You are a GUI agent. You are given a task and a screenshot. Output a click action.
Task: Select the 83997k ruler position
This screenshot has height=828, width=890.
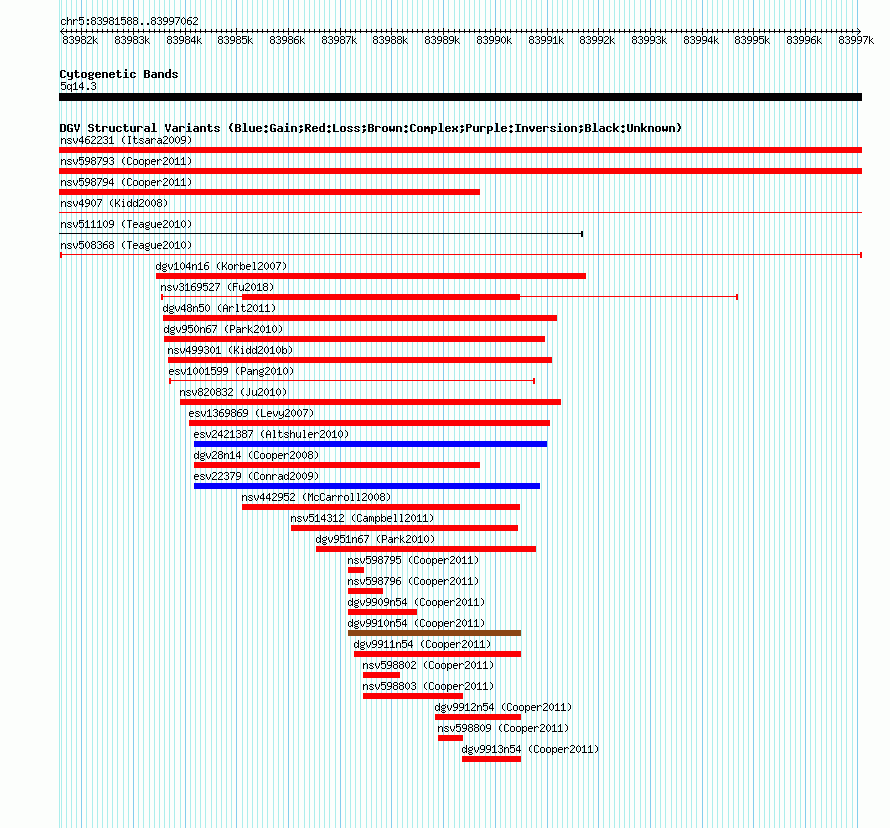click(x=856, y=40)
